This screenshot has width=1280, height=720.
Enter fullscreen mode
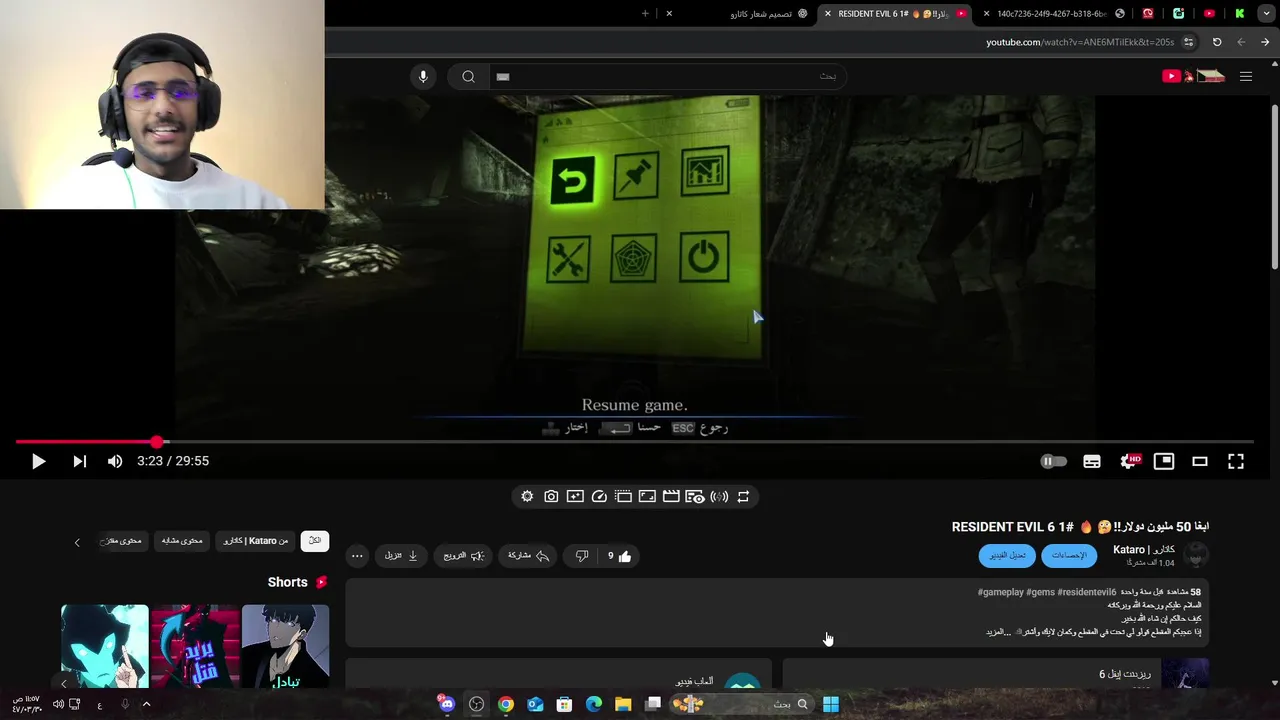click(1236, 461)
